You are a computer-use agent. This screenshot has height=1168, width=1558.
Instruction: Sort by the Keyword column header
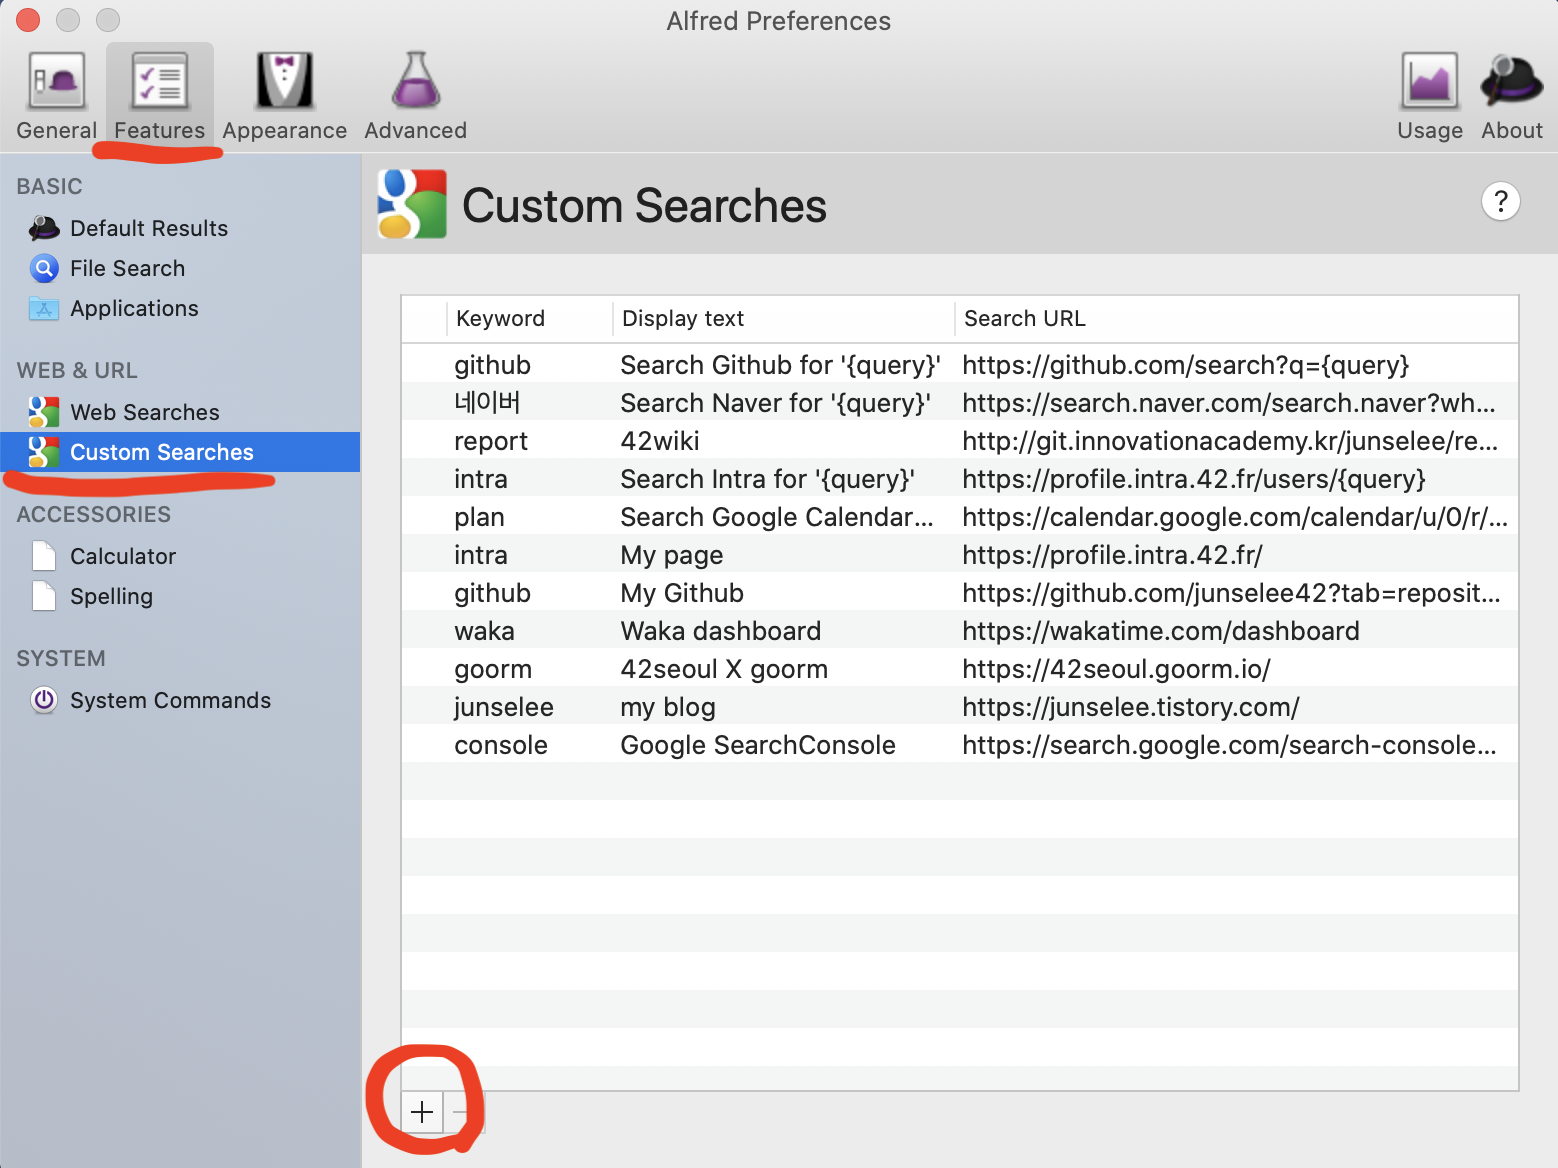click(529, 318)
